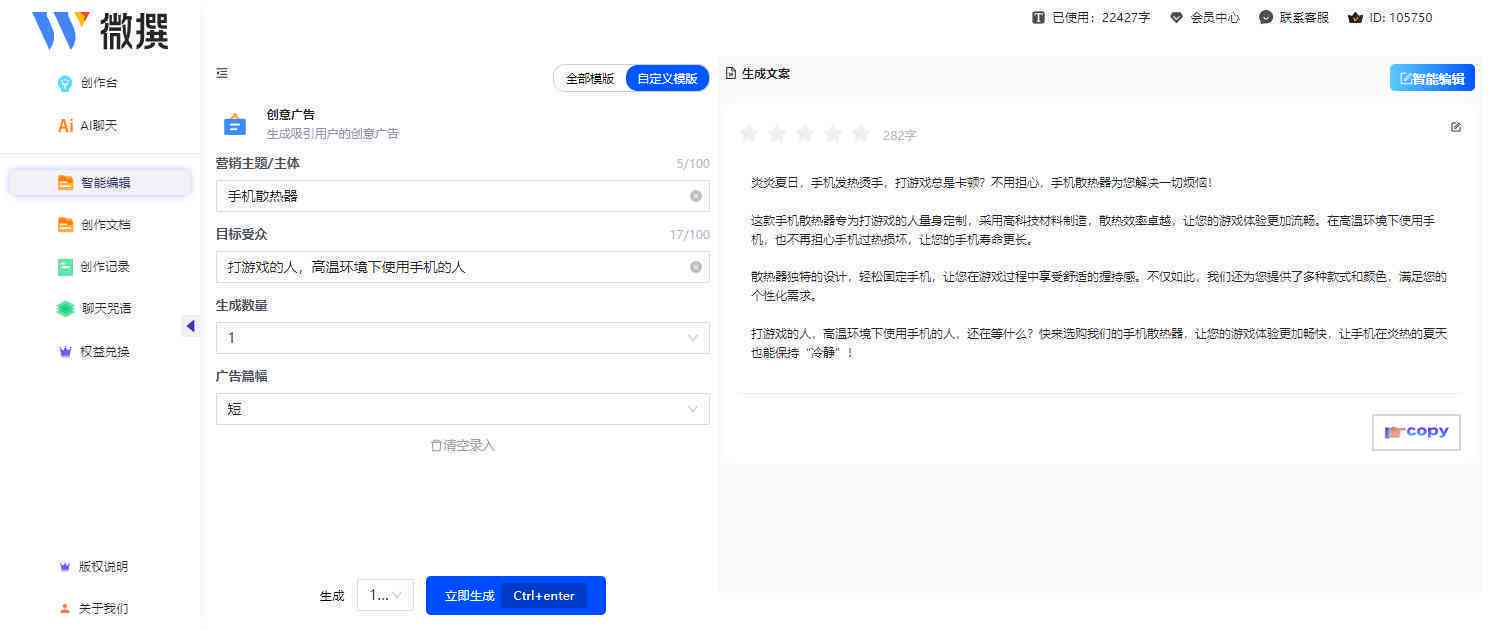Click 清空录入 to clear inputs

(462, 445)
